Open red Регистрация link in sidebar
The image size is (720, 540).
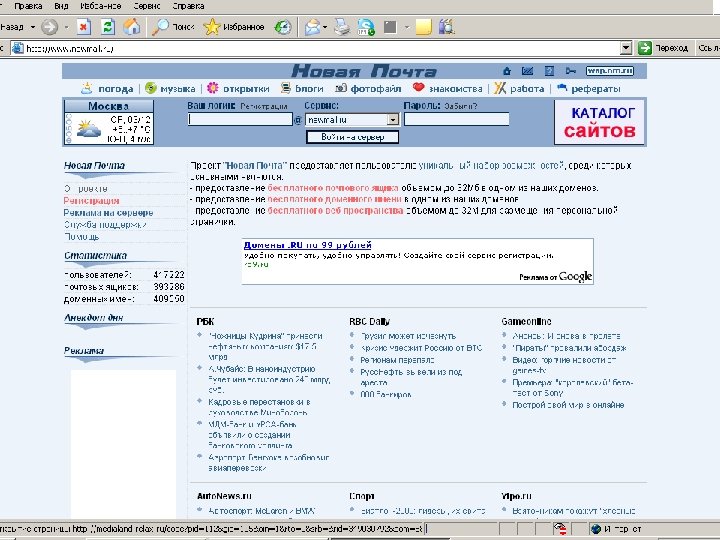tap(91, 201)
